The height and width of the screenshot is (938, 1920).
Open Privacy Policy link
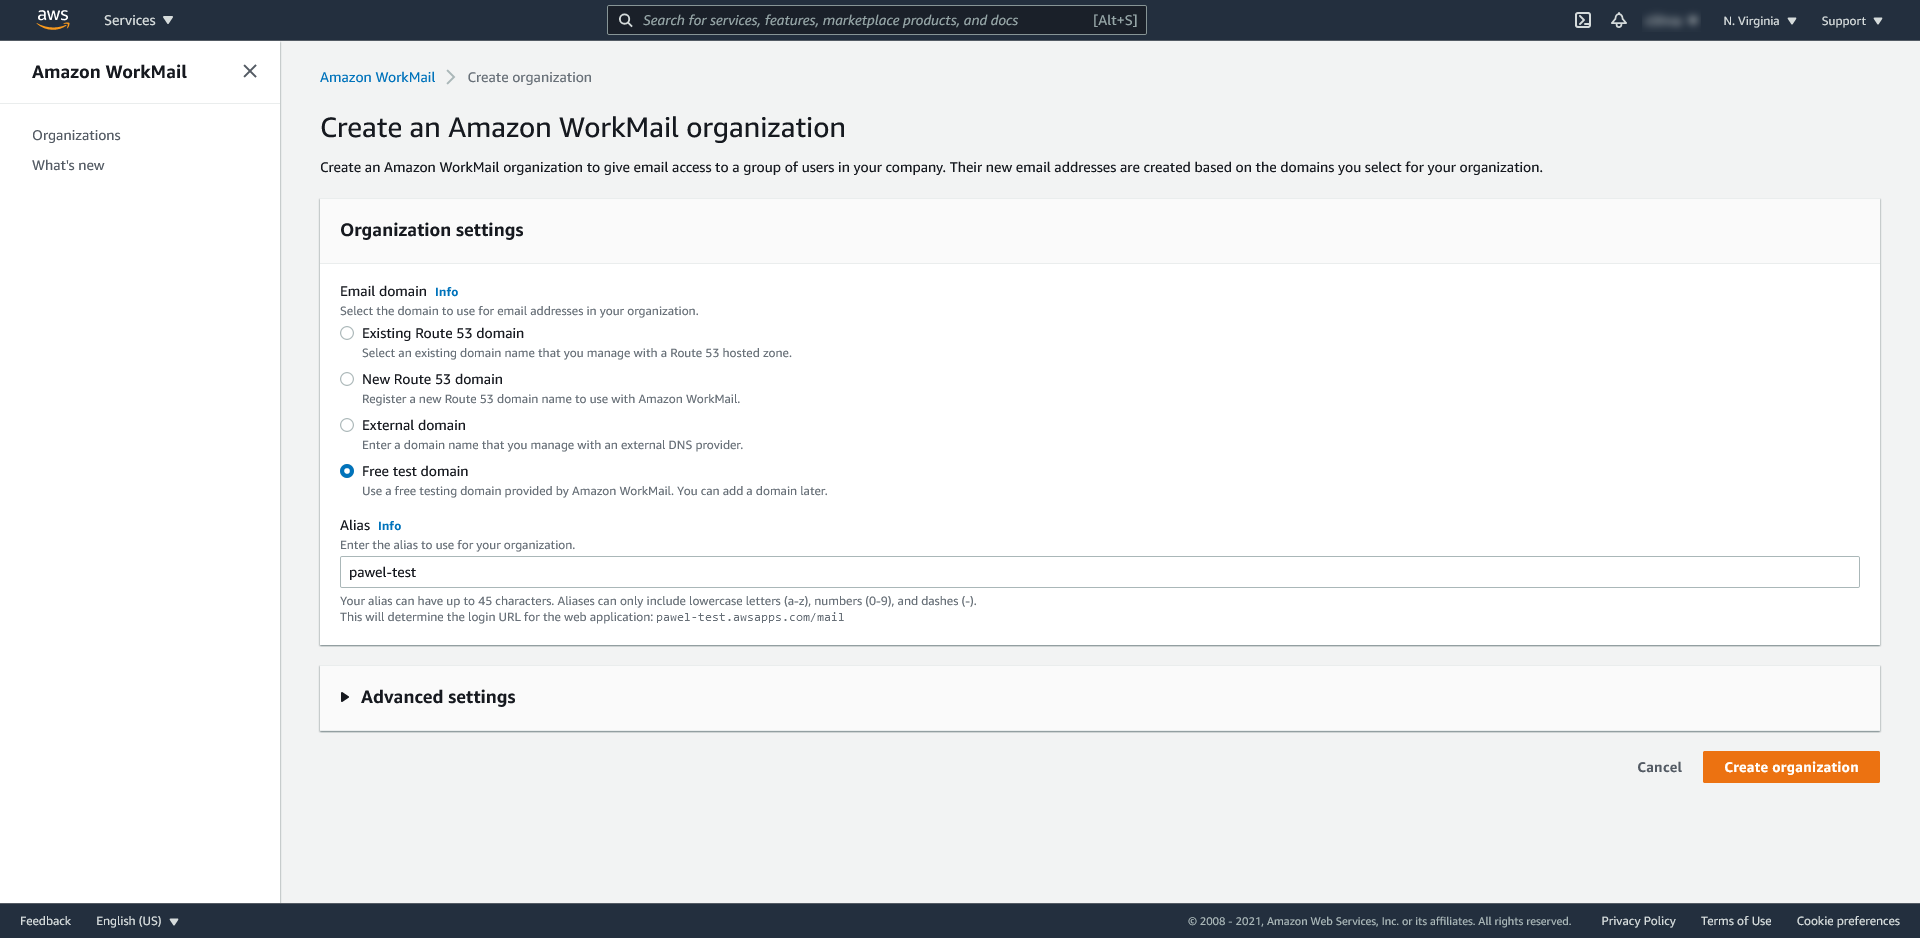click(1638, 921)
